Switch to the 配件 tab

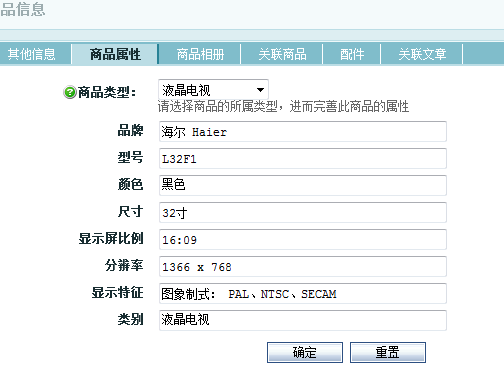tap(352, 54)
